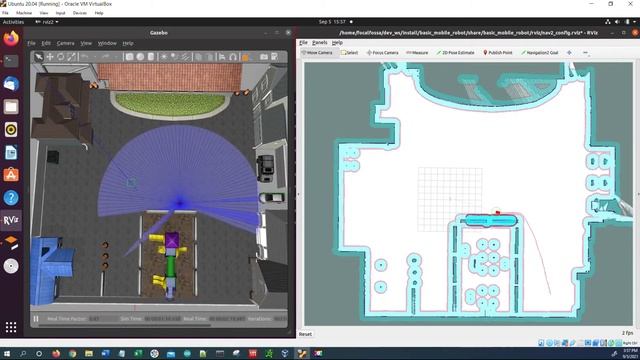This screenshot has height=360, width=640.
Task: Click the copy icon in the Gazebo toolbar
Action: (x=198, y=57)
